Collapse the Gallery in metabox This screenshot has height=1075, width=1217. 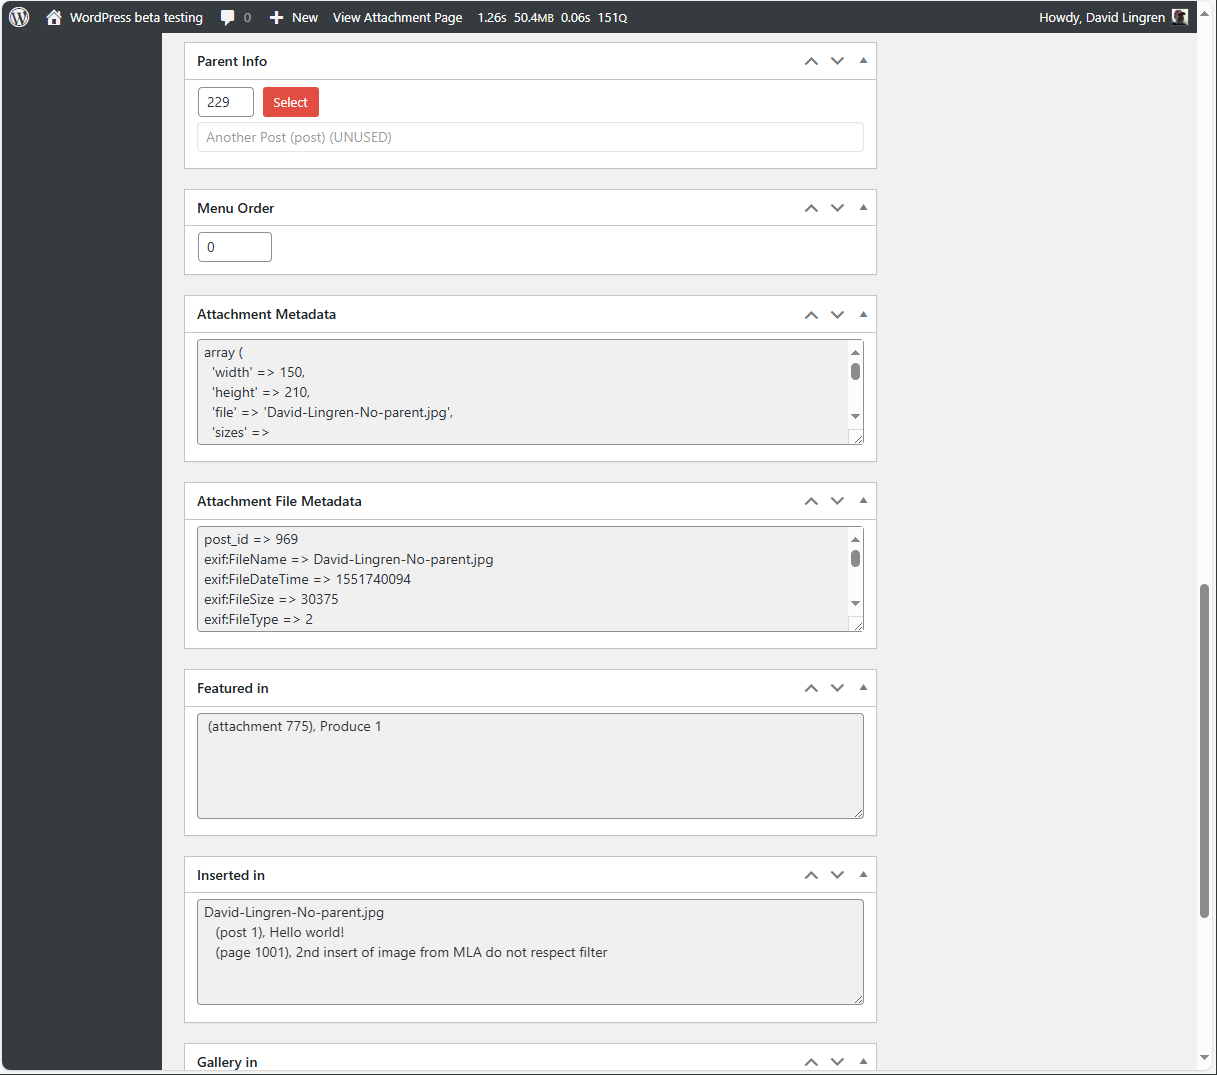tap(862, 1061)
